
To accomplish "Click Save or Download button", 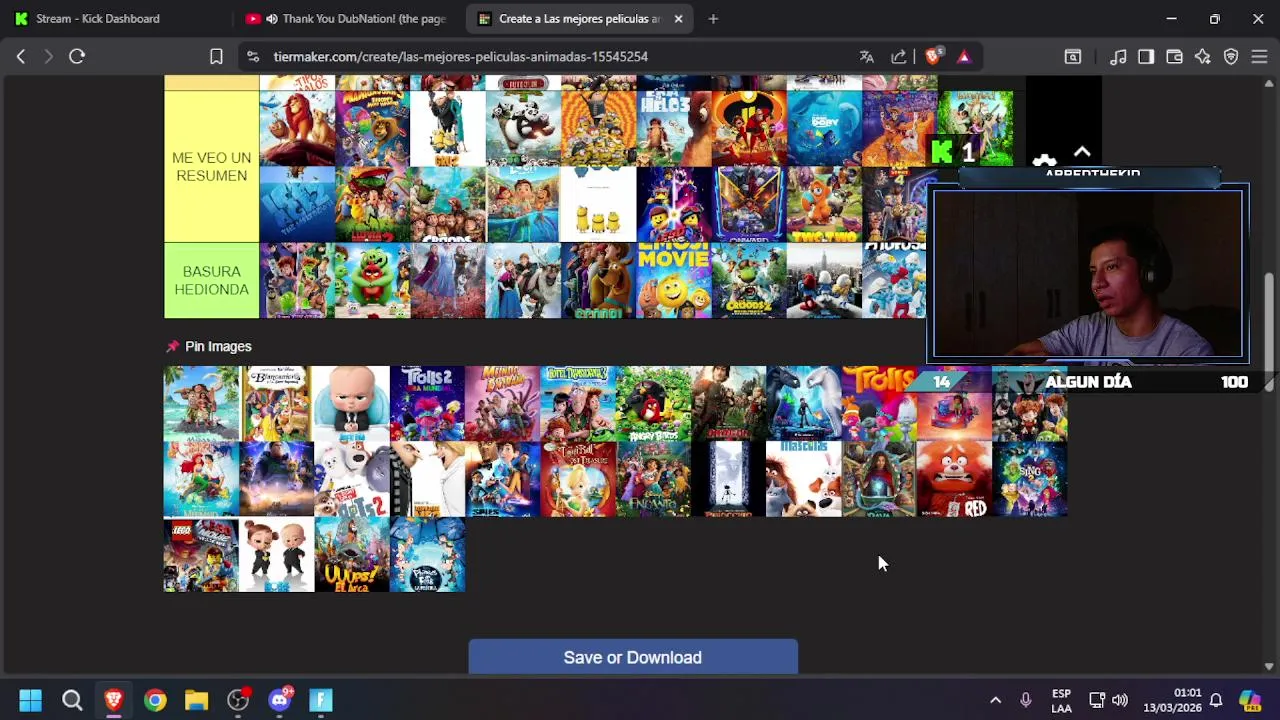I will tap(633, 657).
